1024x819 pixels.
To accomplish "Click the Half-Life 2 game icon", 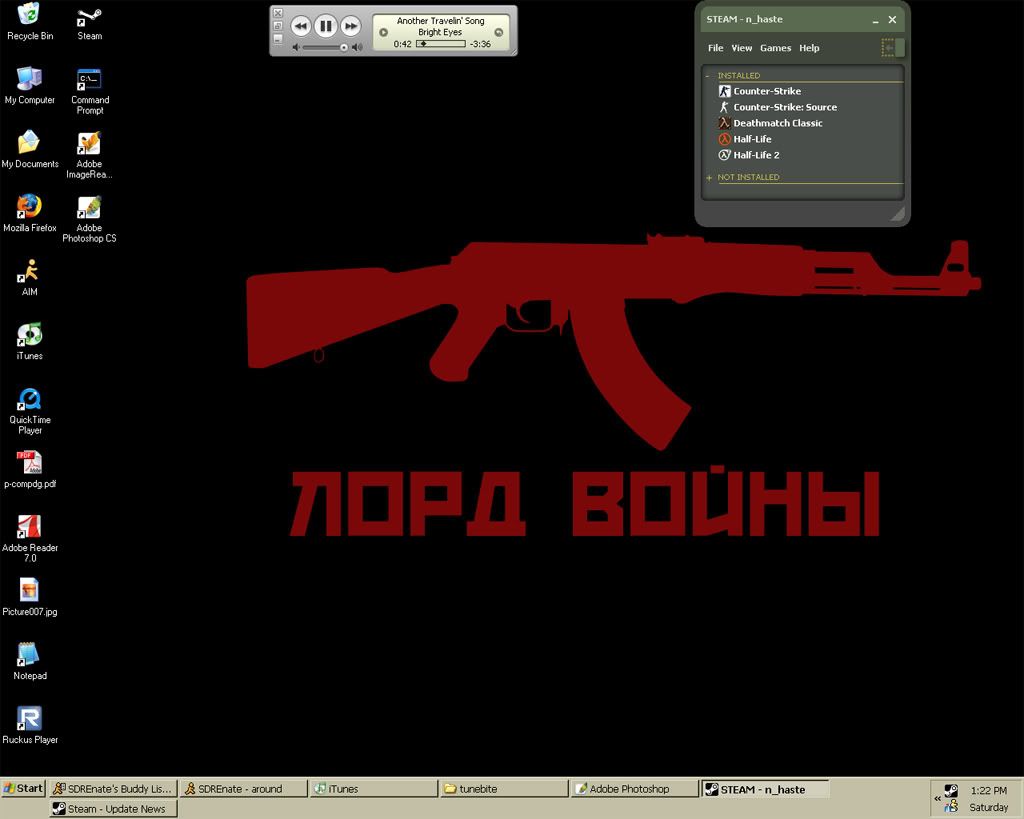I will pos(725,155).
